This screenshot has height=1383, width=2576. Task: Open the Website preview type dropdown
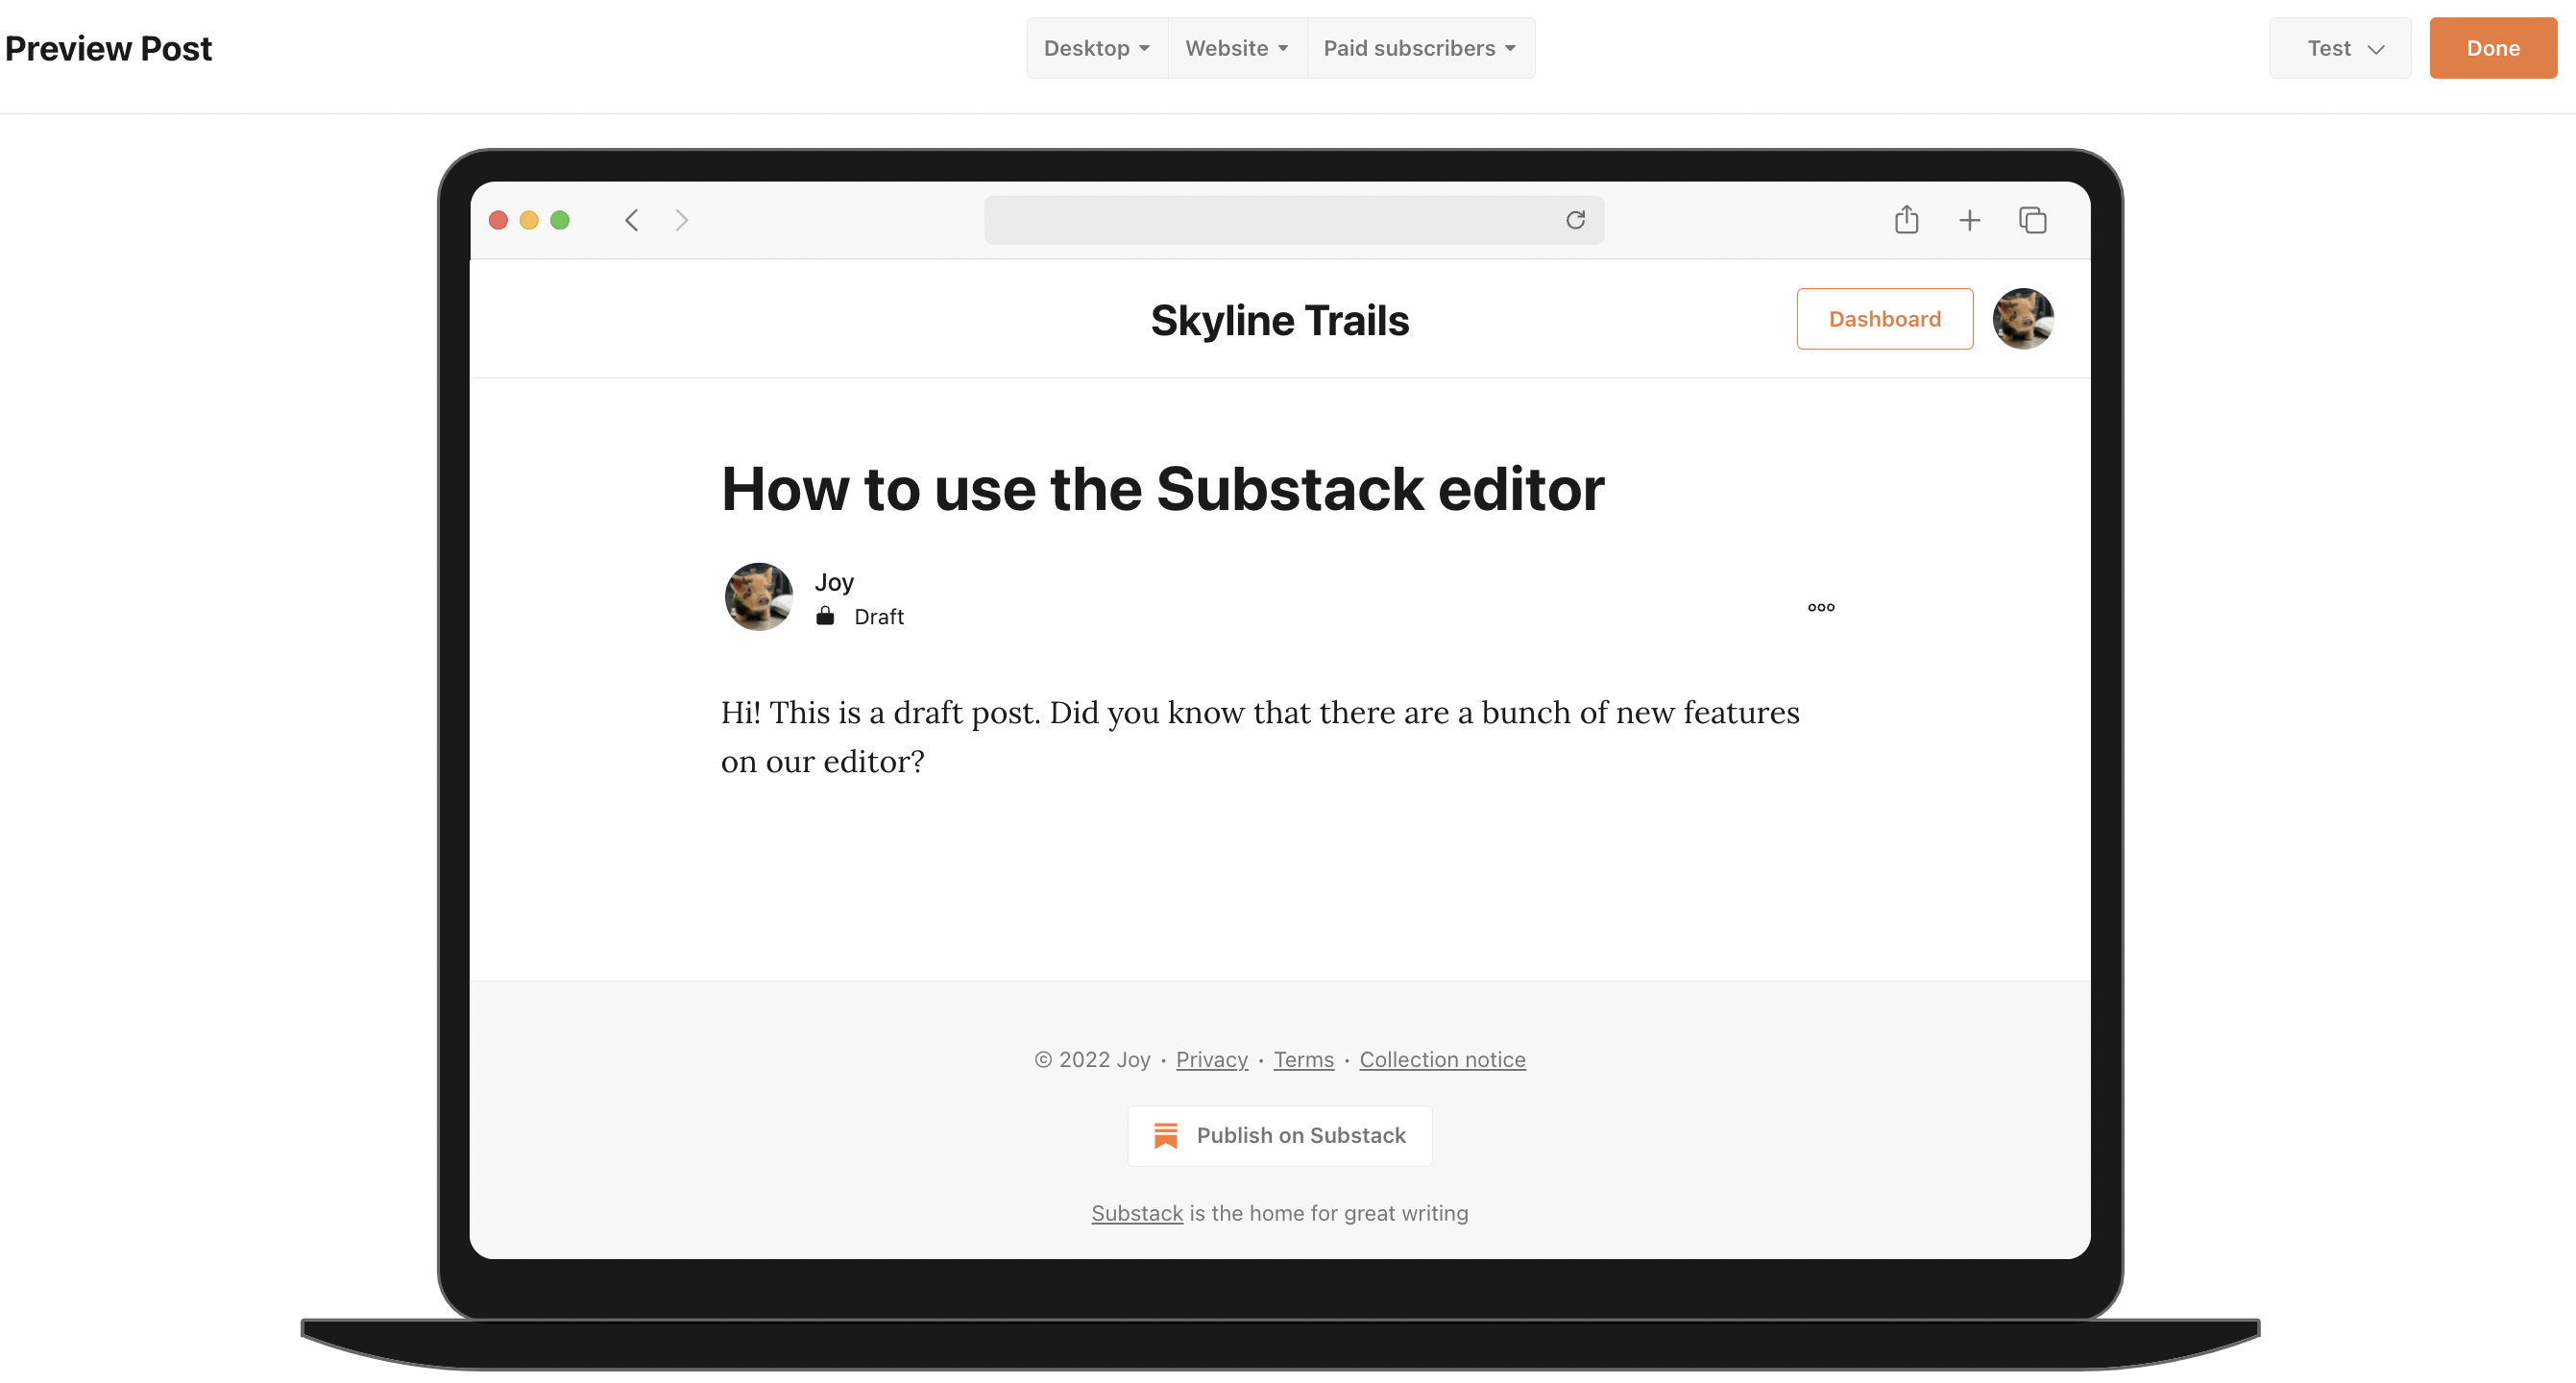click(1237, 48)
